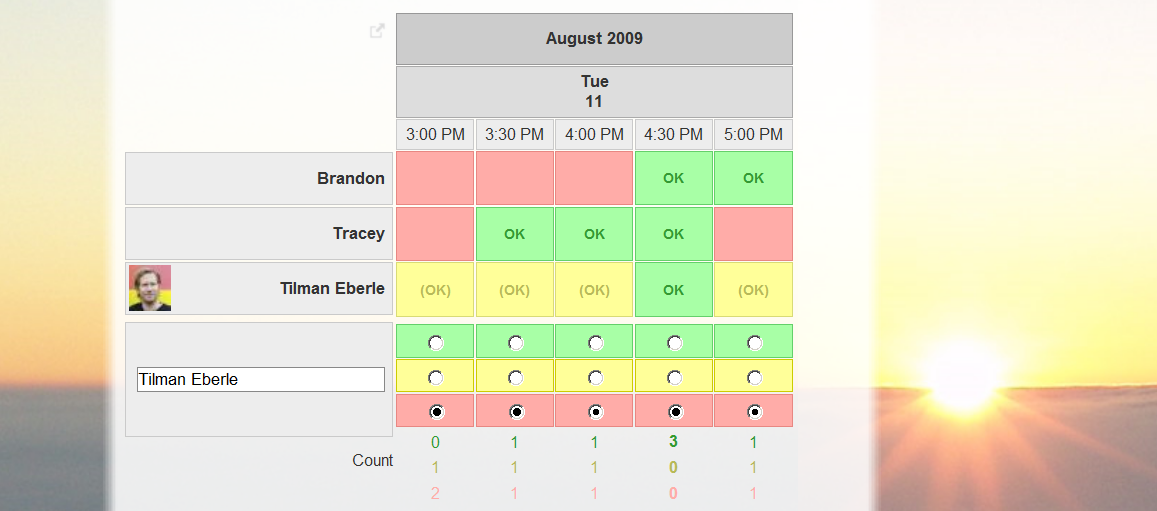The height and width of the screenshot is (511, 1157).
Task: Mark 5:00 PM as not available
Action: (x=754, y=411)
